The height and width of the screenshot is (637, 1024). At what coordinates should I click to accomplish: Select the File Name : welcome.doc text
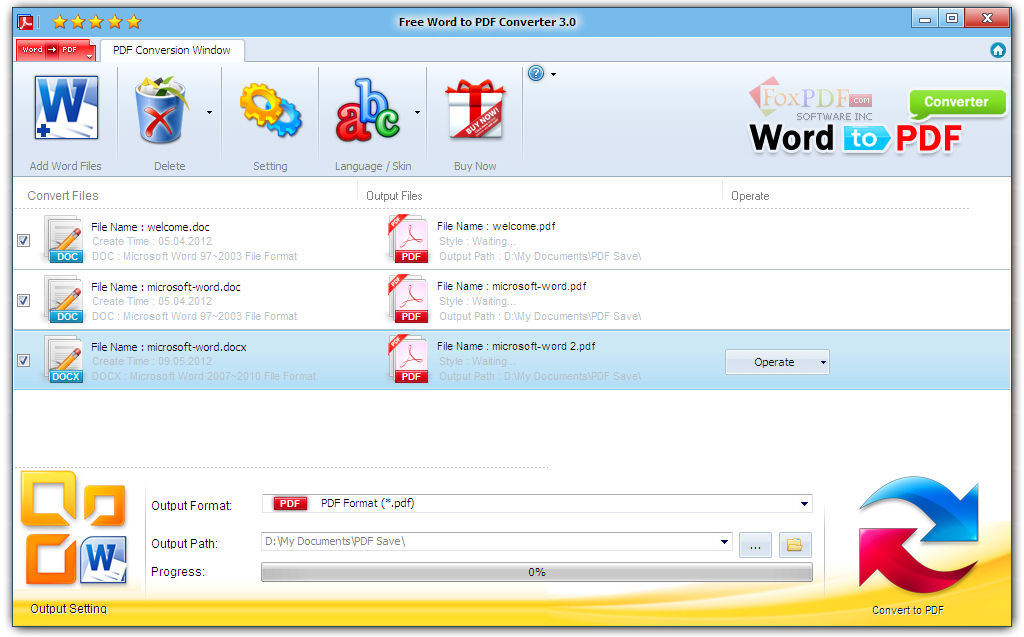150,227
